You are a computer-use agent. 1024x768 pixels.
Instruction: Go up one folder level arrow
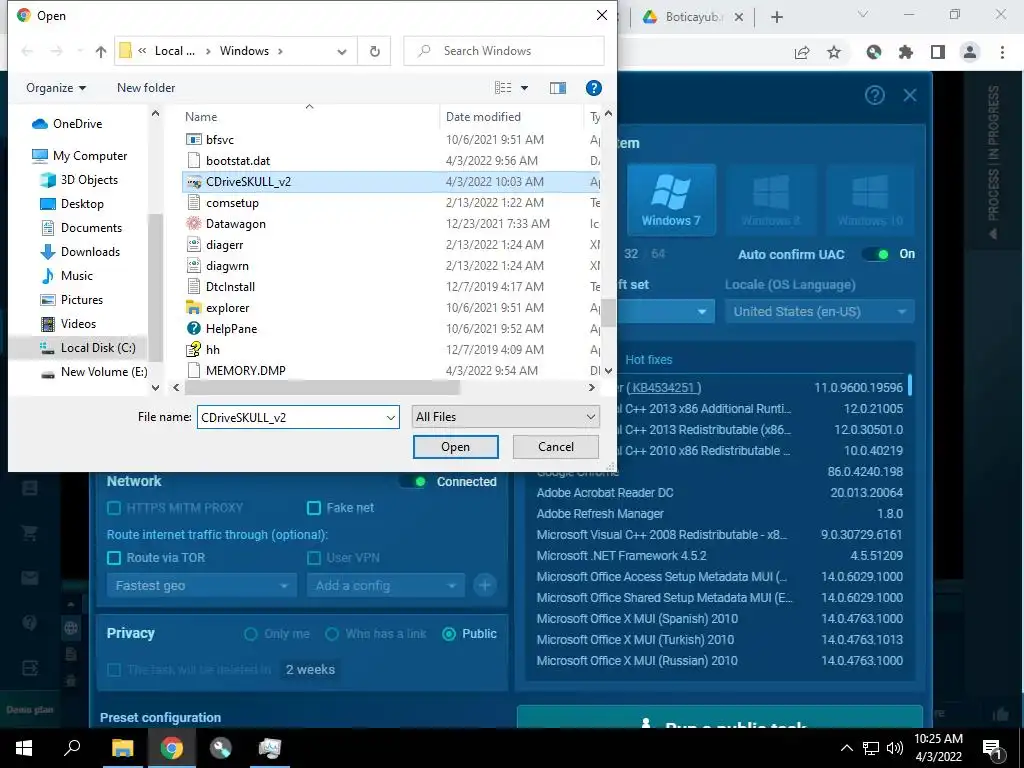coord(101,51)
